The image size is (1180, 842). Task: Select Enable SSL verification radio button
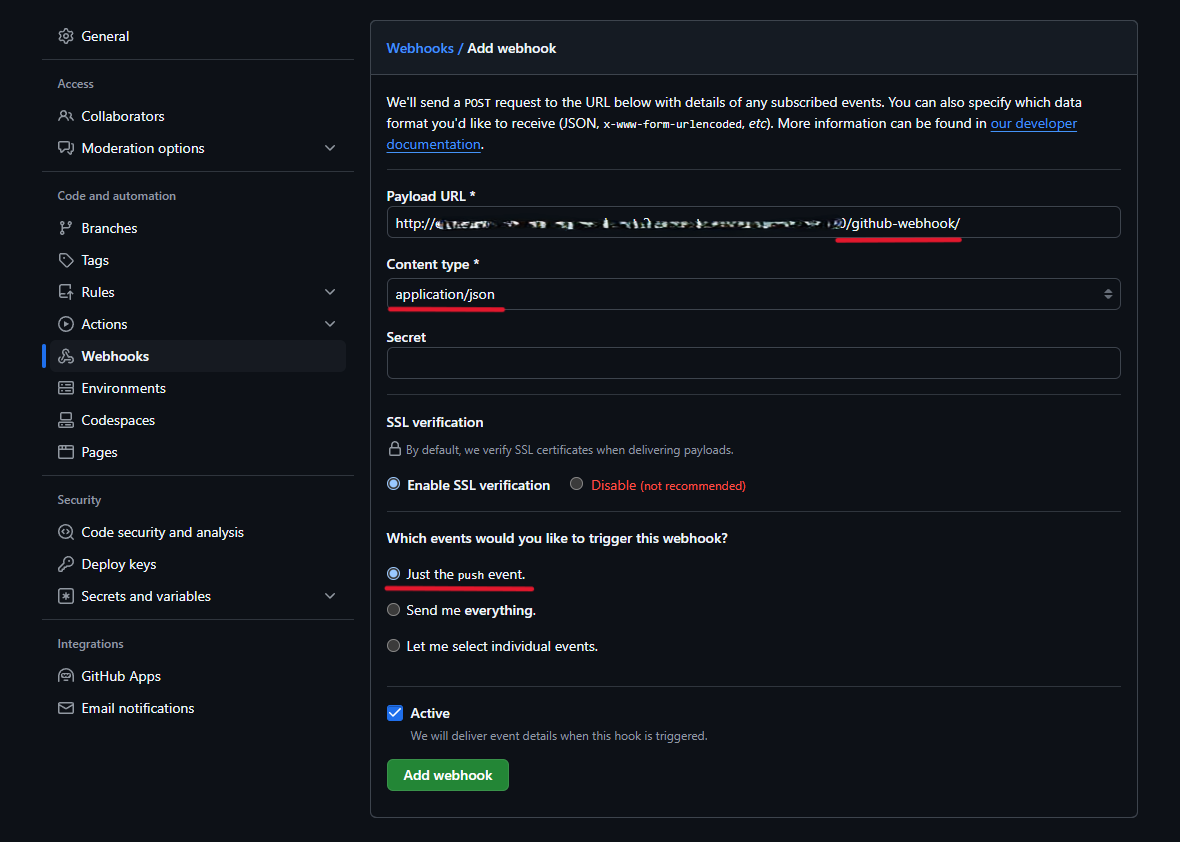coord(394,484)
